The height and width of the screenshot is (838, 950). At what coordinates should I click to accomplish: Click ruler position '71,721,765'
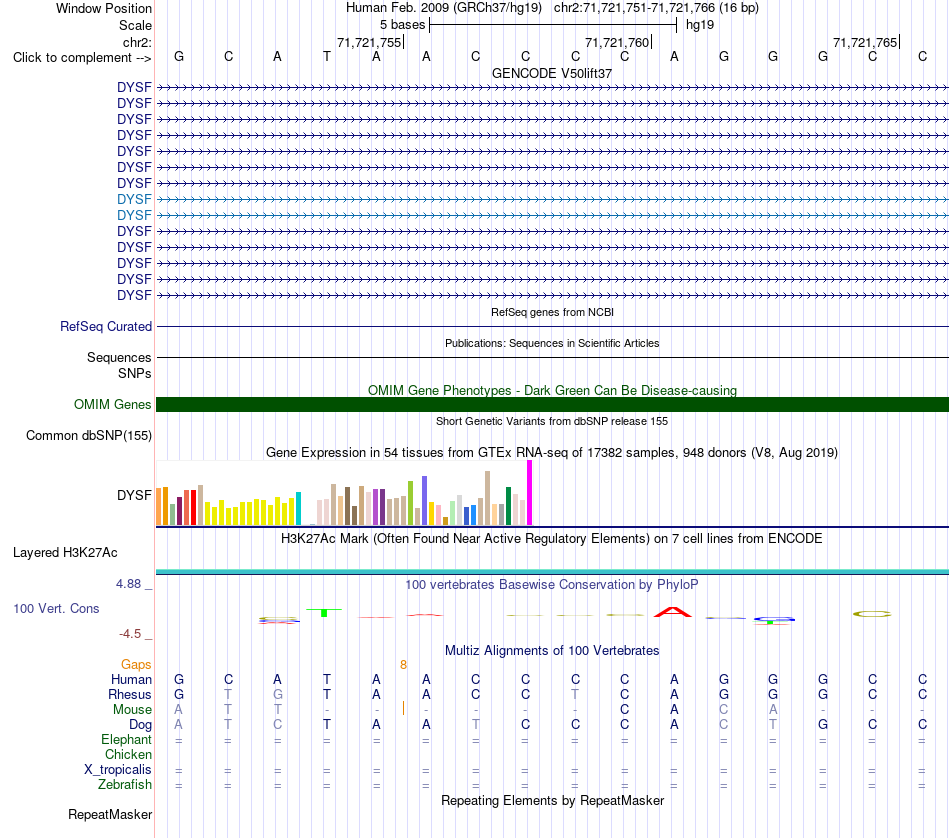click(865, 42)
